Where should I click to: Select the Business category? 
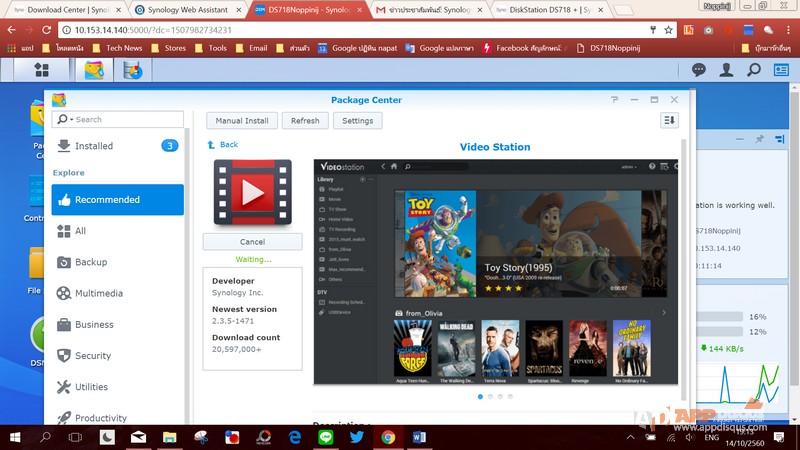(117, 324)
